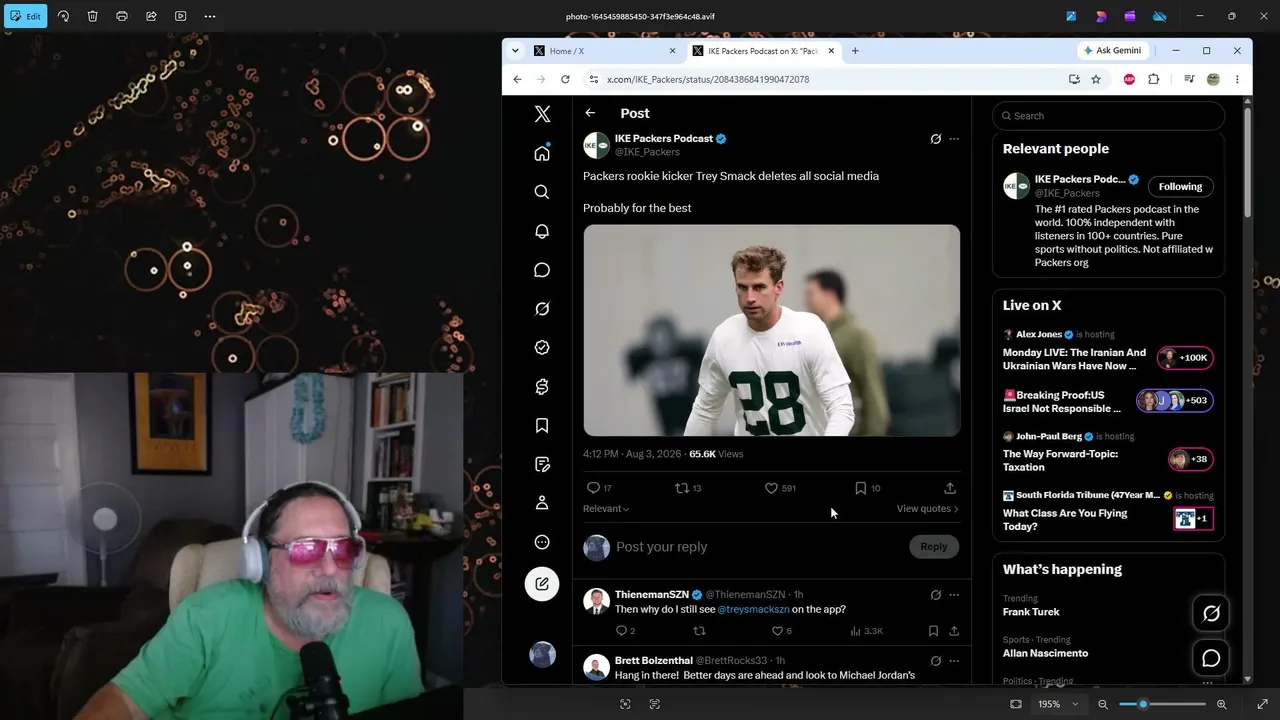Open more options on ThienemanSZN reply
The height and width of the screenshot is (720, 1280).
click(x=954, y=595)
